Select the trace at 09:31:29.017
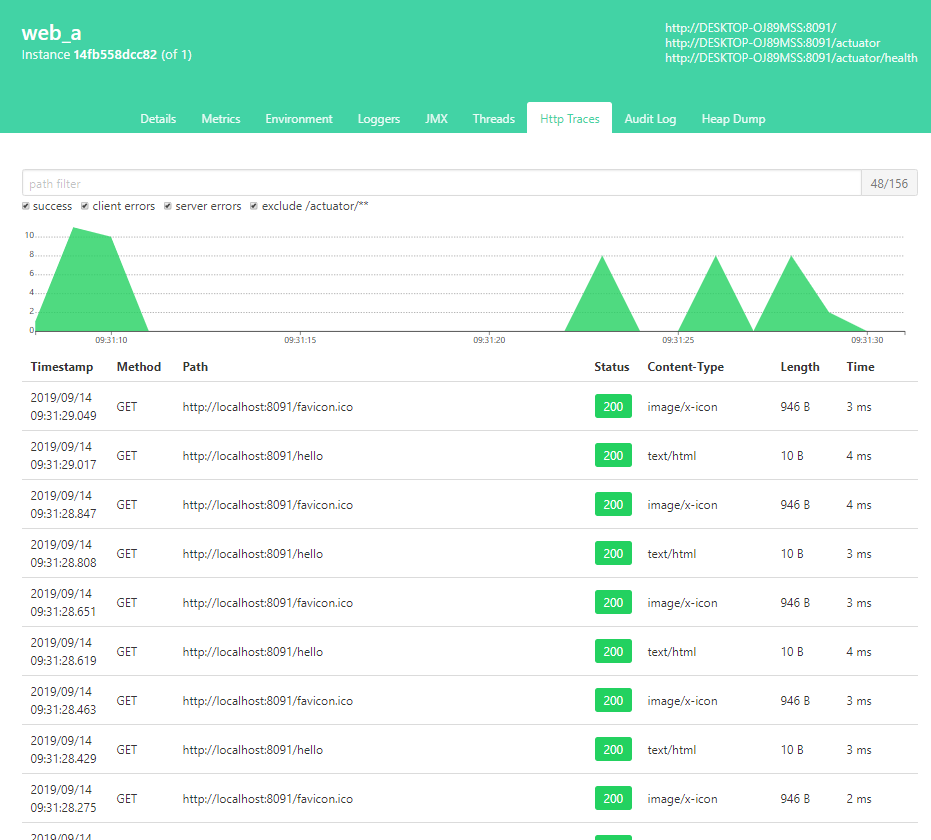 [x=470, y=455]
